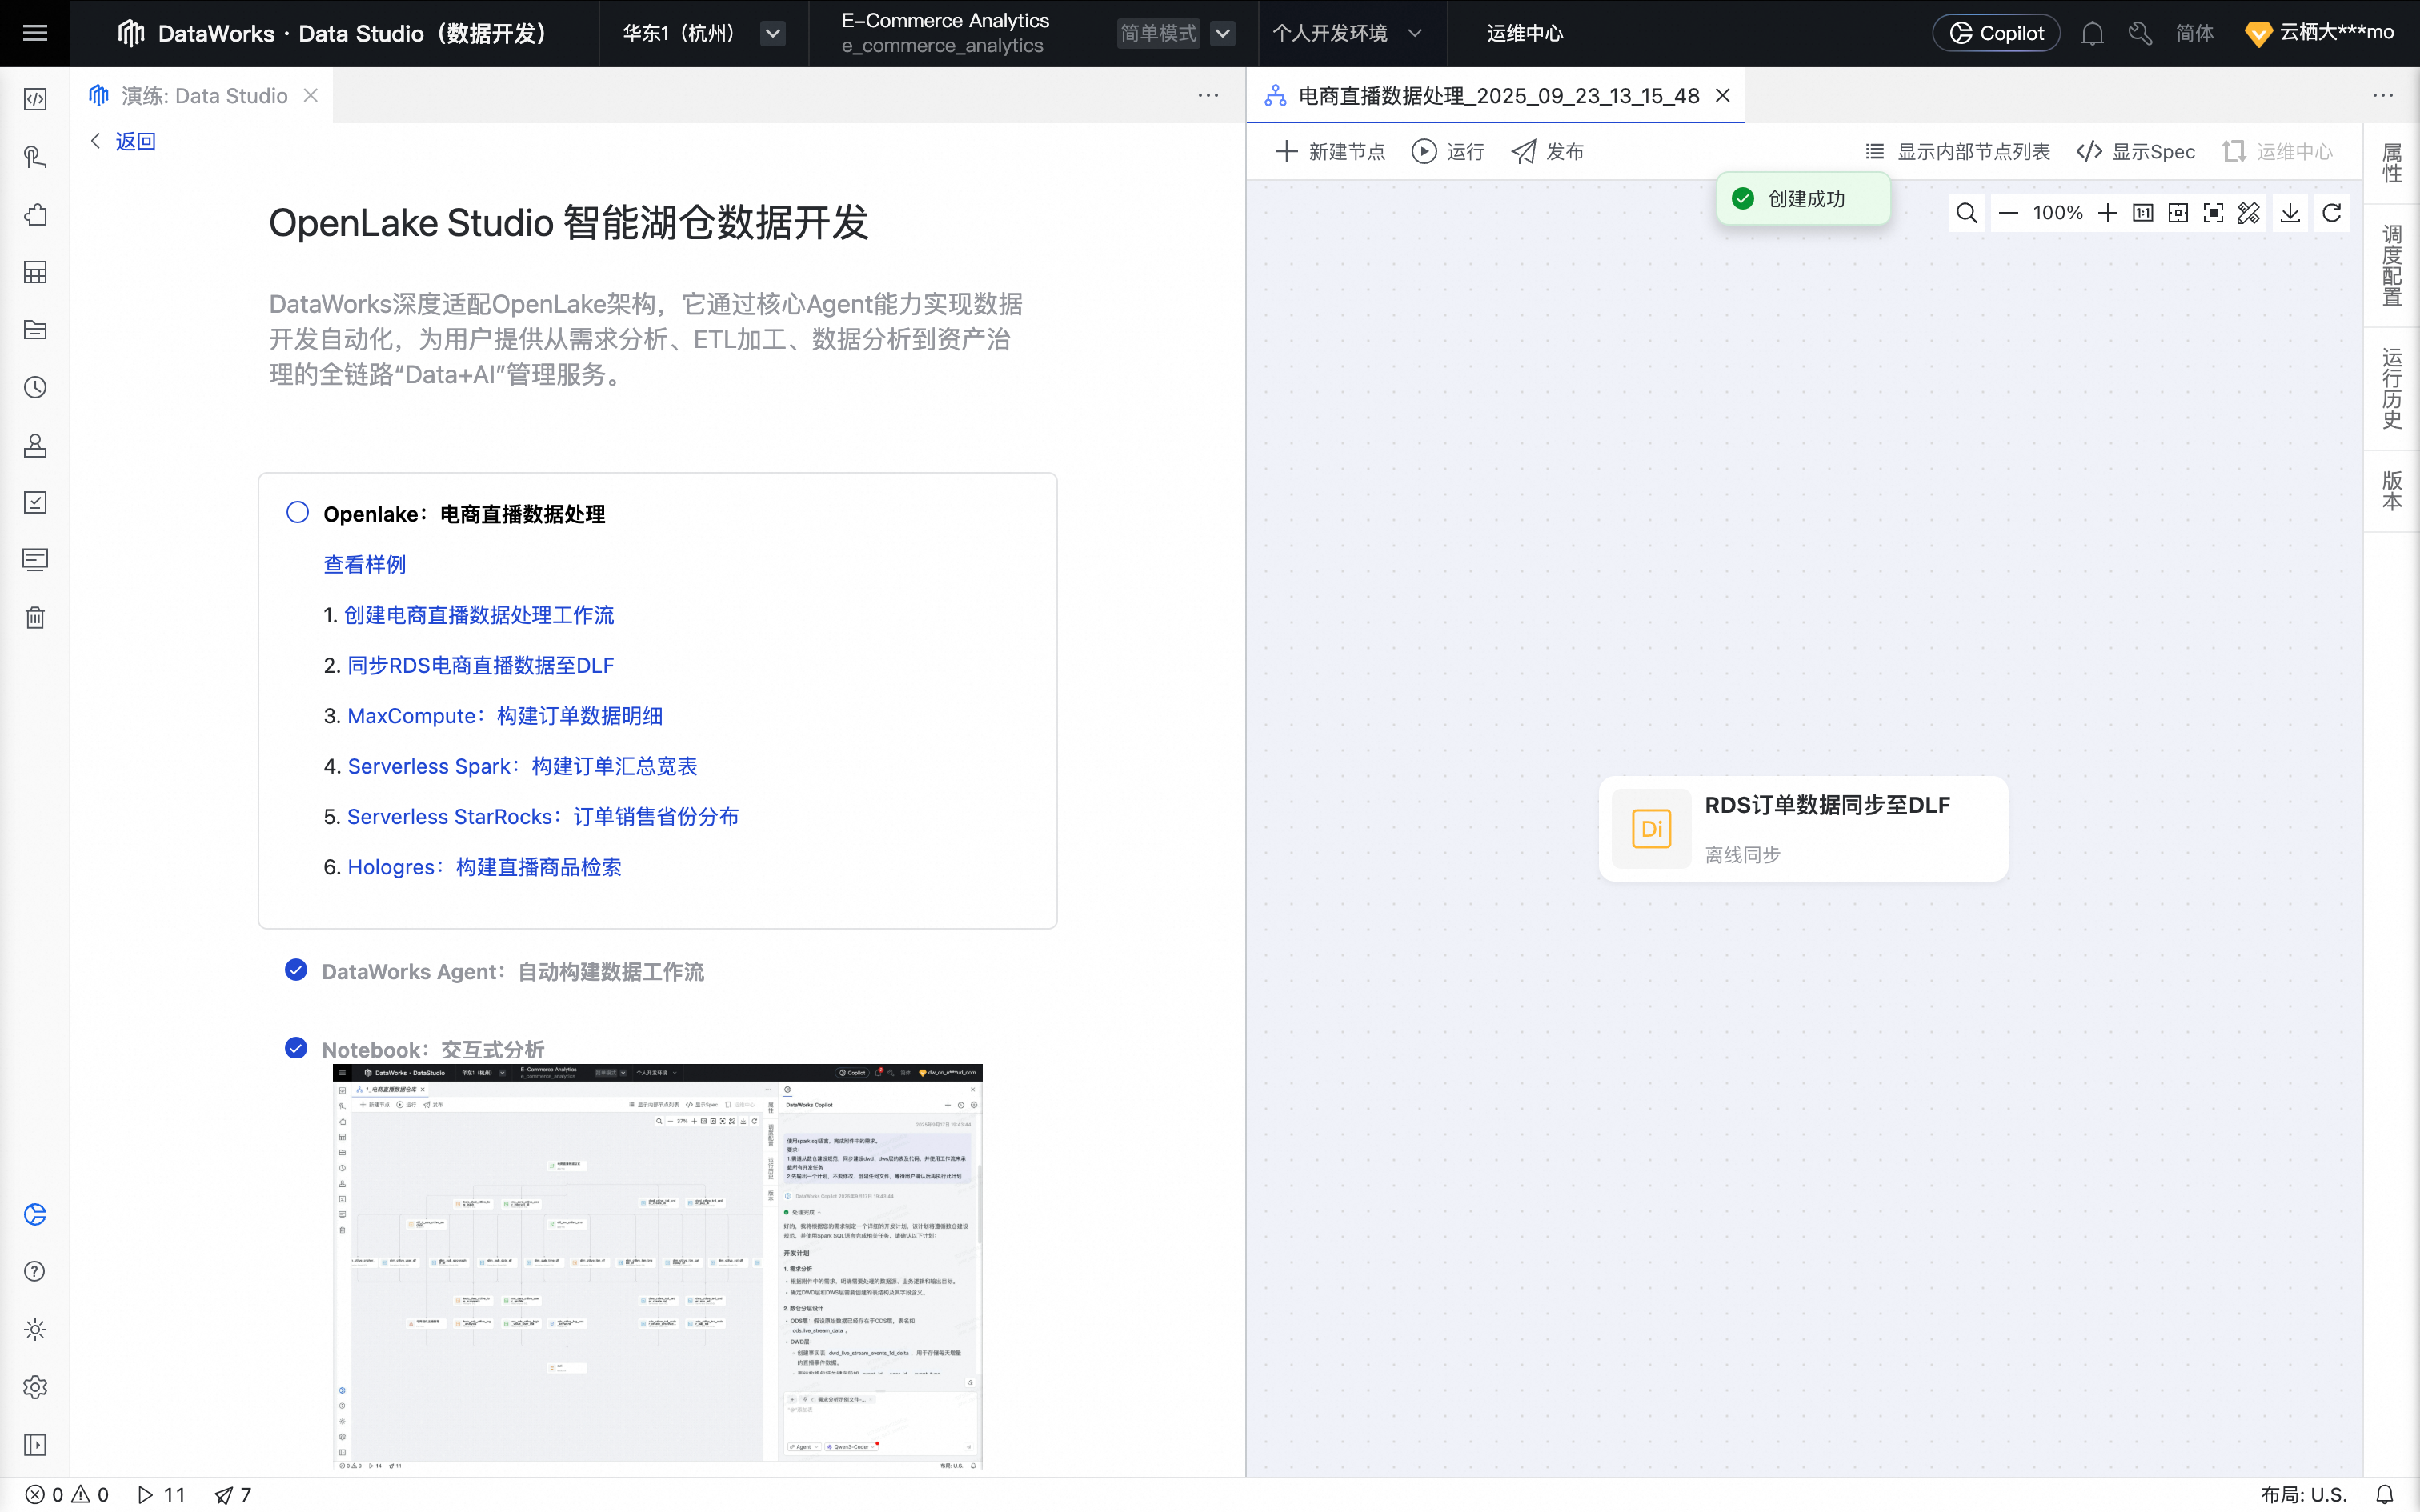
Task: Select the Openlake 电商直播数据处理 radio
Action: click(297, 512)
